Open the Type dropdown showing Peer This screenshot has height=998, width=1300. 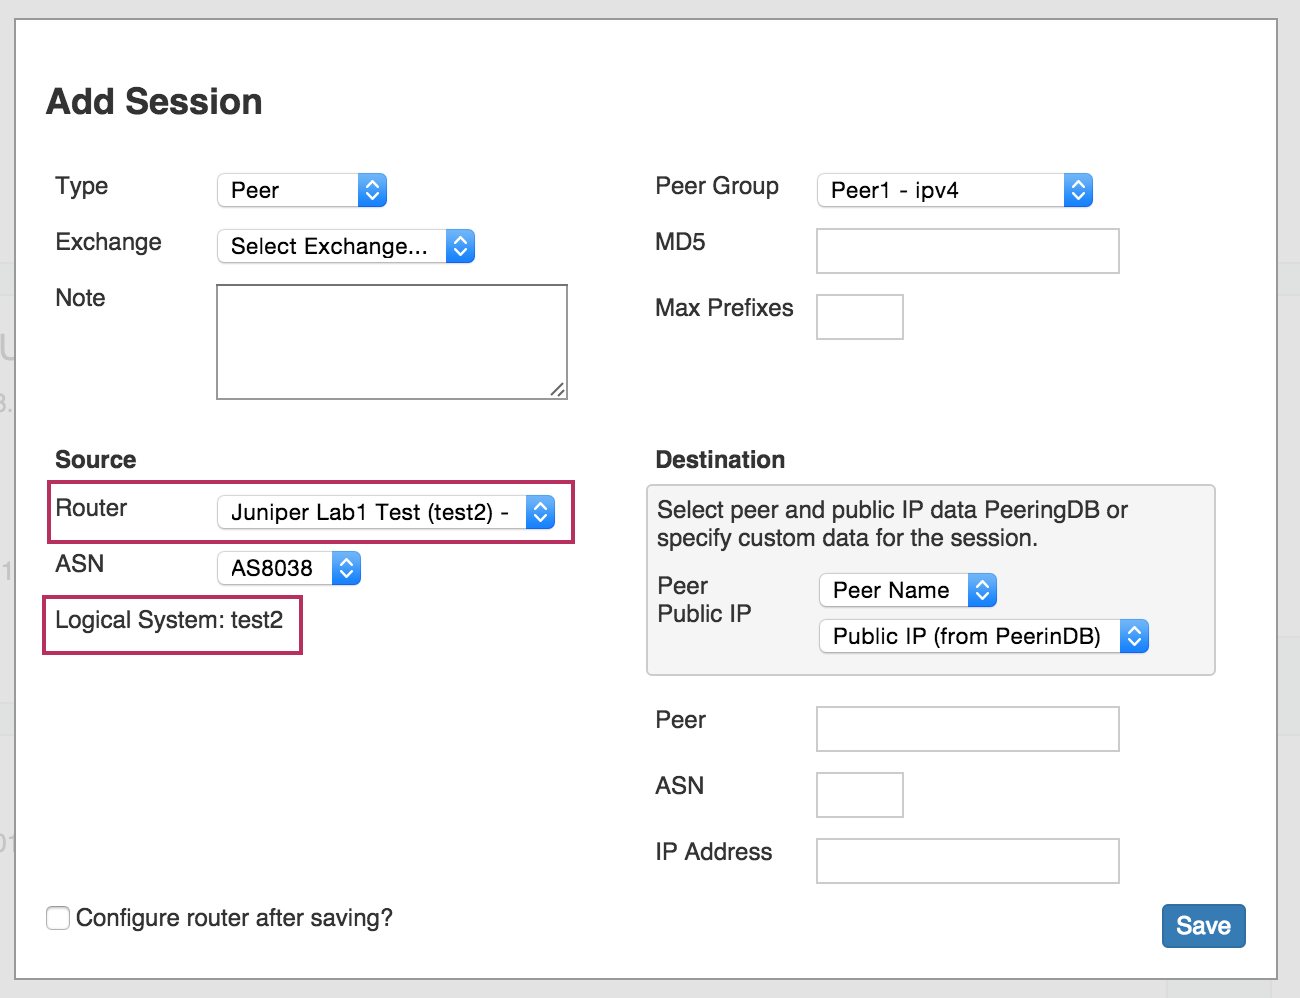pos(301,190)
